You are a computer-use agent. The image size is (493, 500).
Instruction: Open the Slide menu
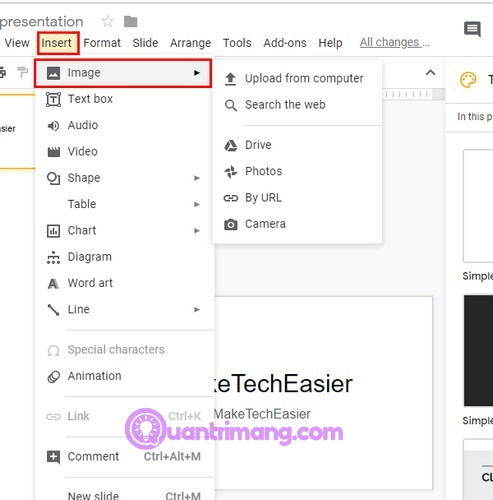pos(145,43)
